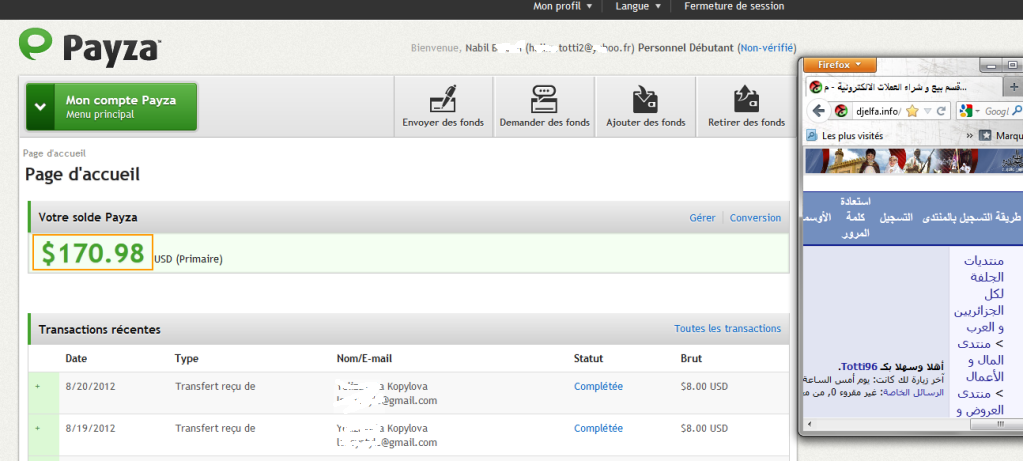Open the Retirer des fonds tool

pyautogui.click(x=746, y=107)
